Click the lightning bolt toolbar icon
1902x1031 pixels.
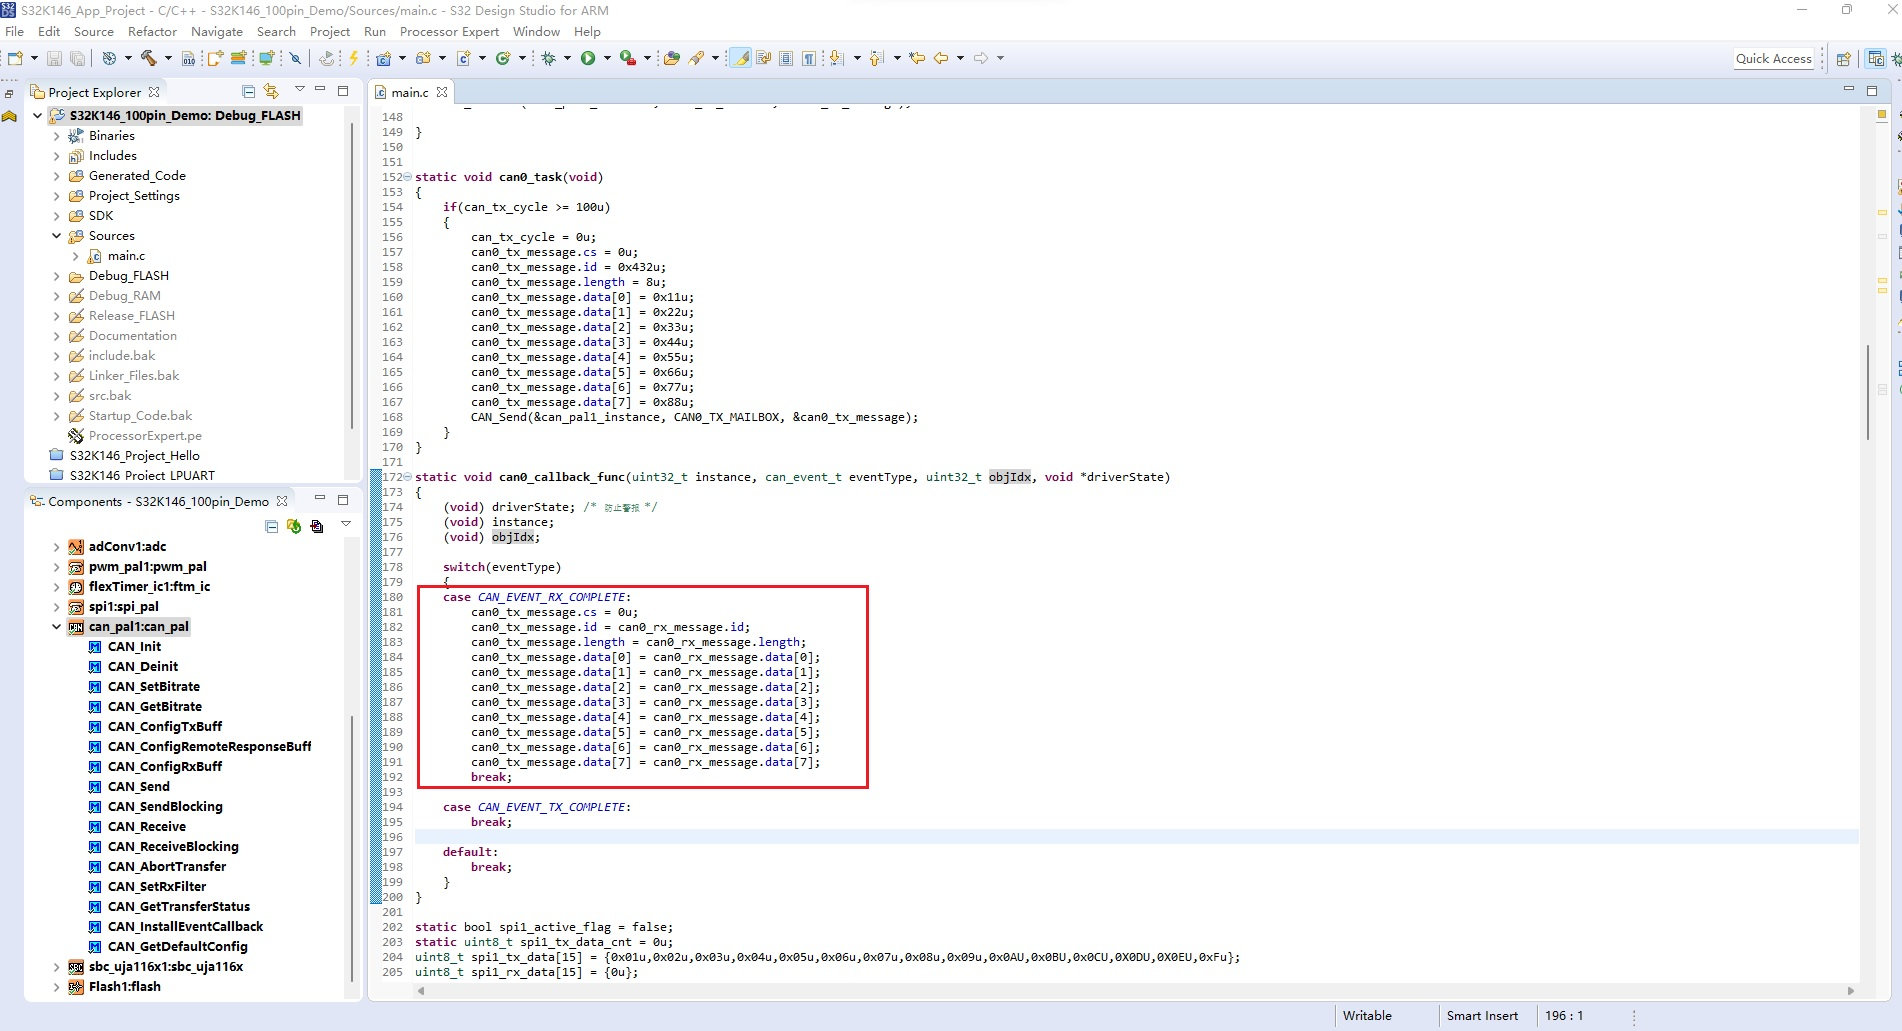point(353,58)
